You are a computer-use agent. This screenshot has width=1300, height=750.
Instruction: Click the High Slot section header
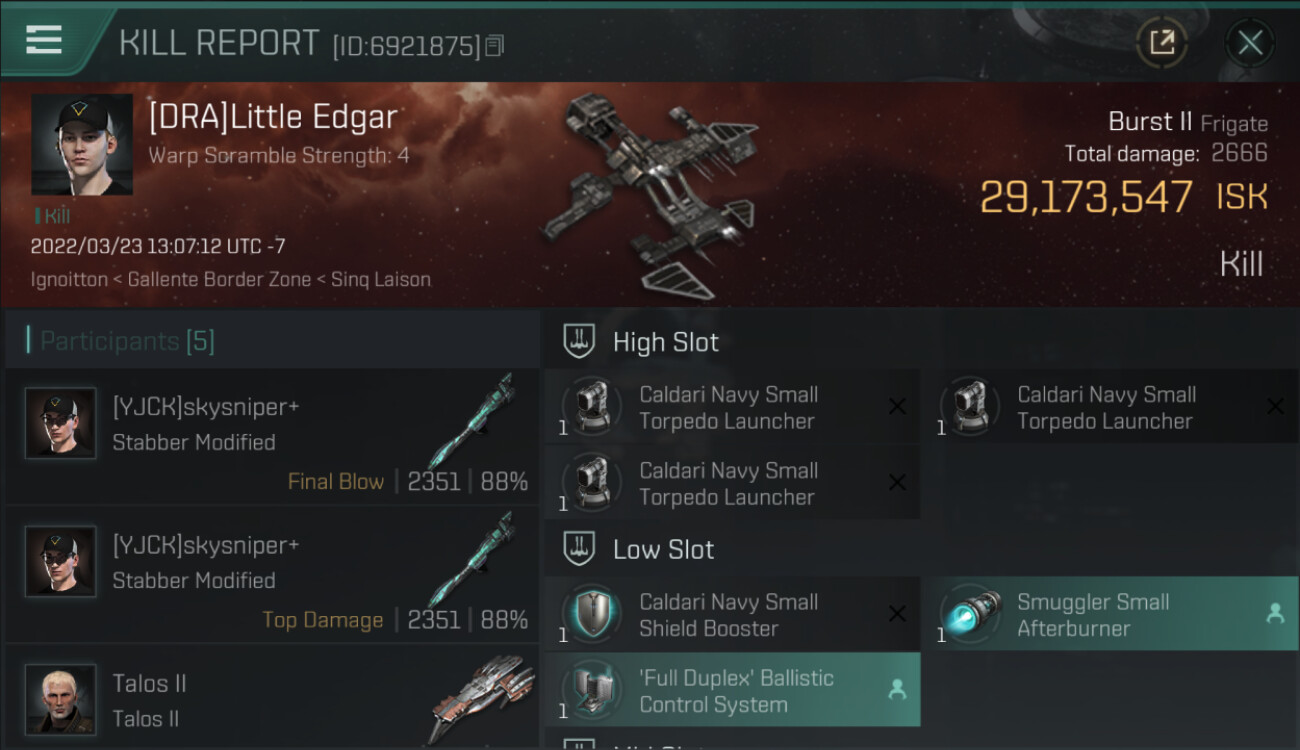pyautogui.click(x=665, y=342)
